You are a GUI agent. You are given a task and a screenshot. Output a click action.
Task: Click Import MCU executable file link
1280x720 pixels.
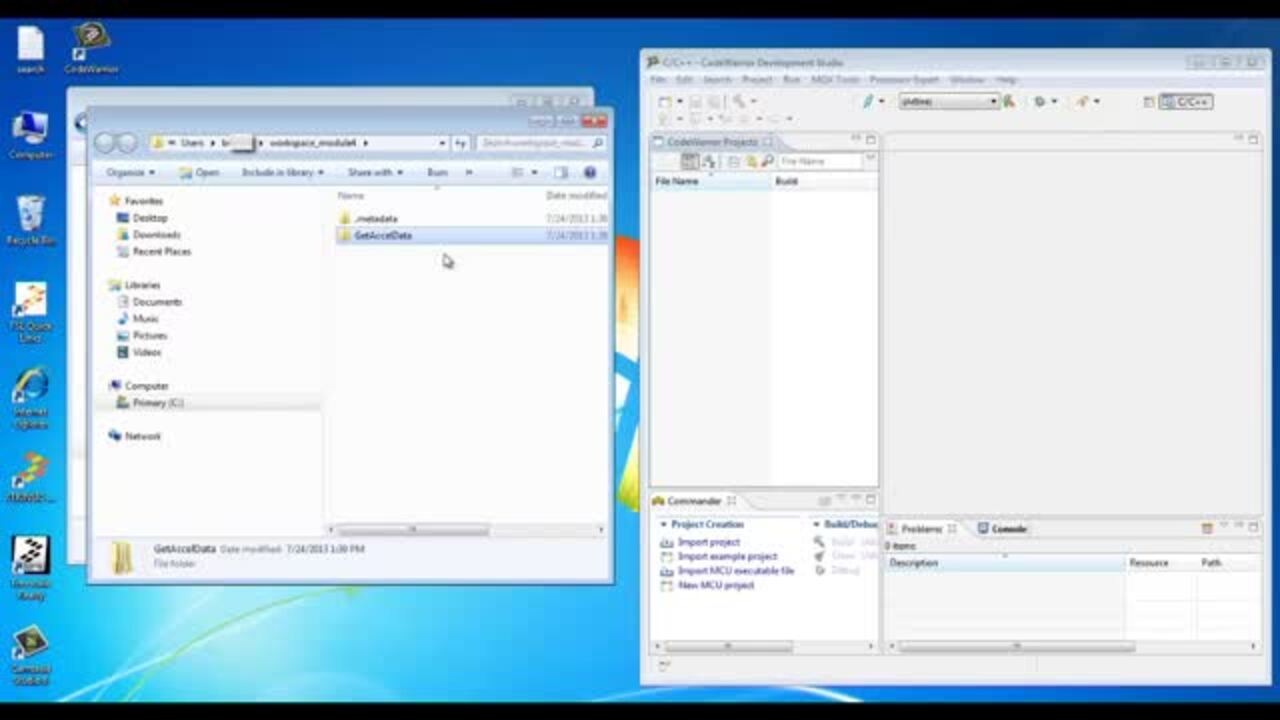735,571
